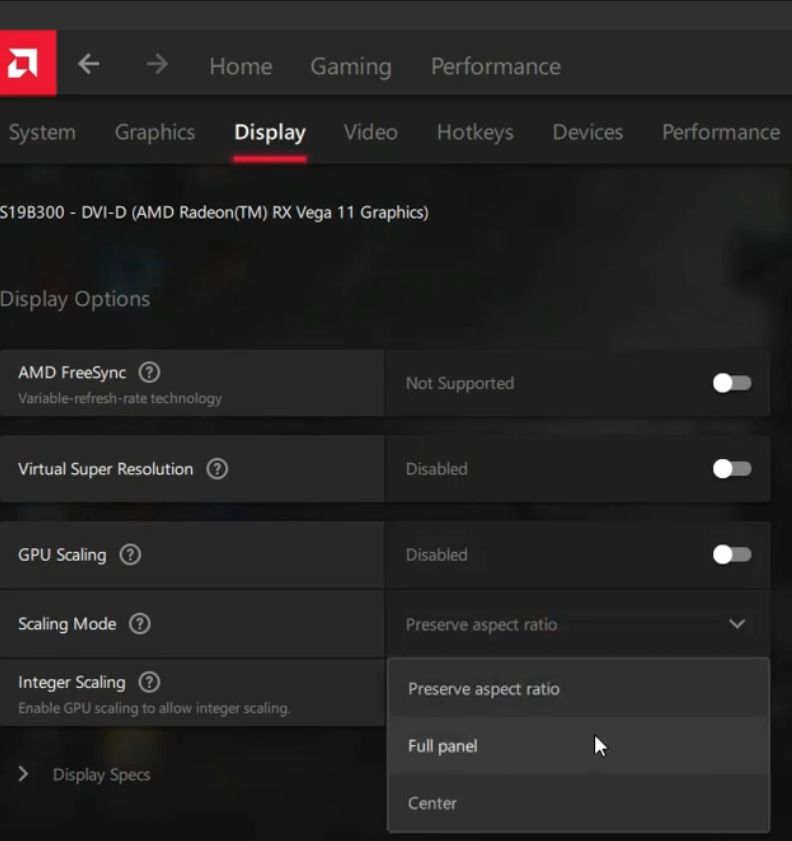
Task: Click the Virtual Super Resolution label
Action: point(106,469)
